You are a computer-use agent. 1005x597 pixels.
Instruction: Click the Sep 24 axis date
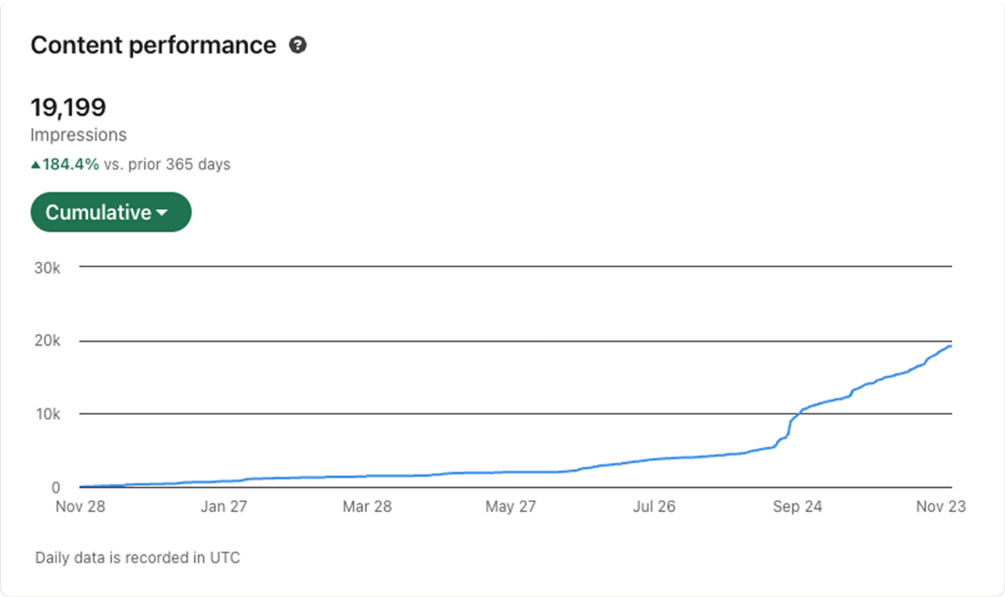pos(797,507)
